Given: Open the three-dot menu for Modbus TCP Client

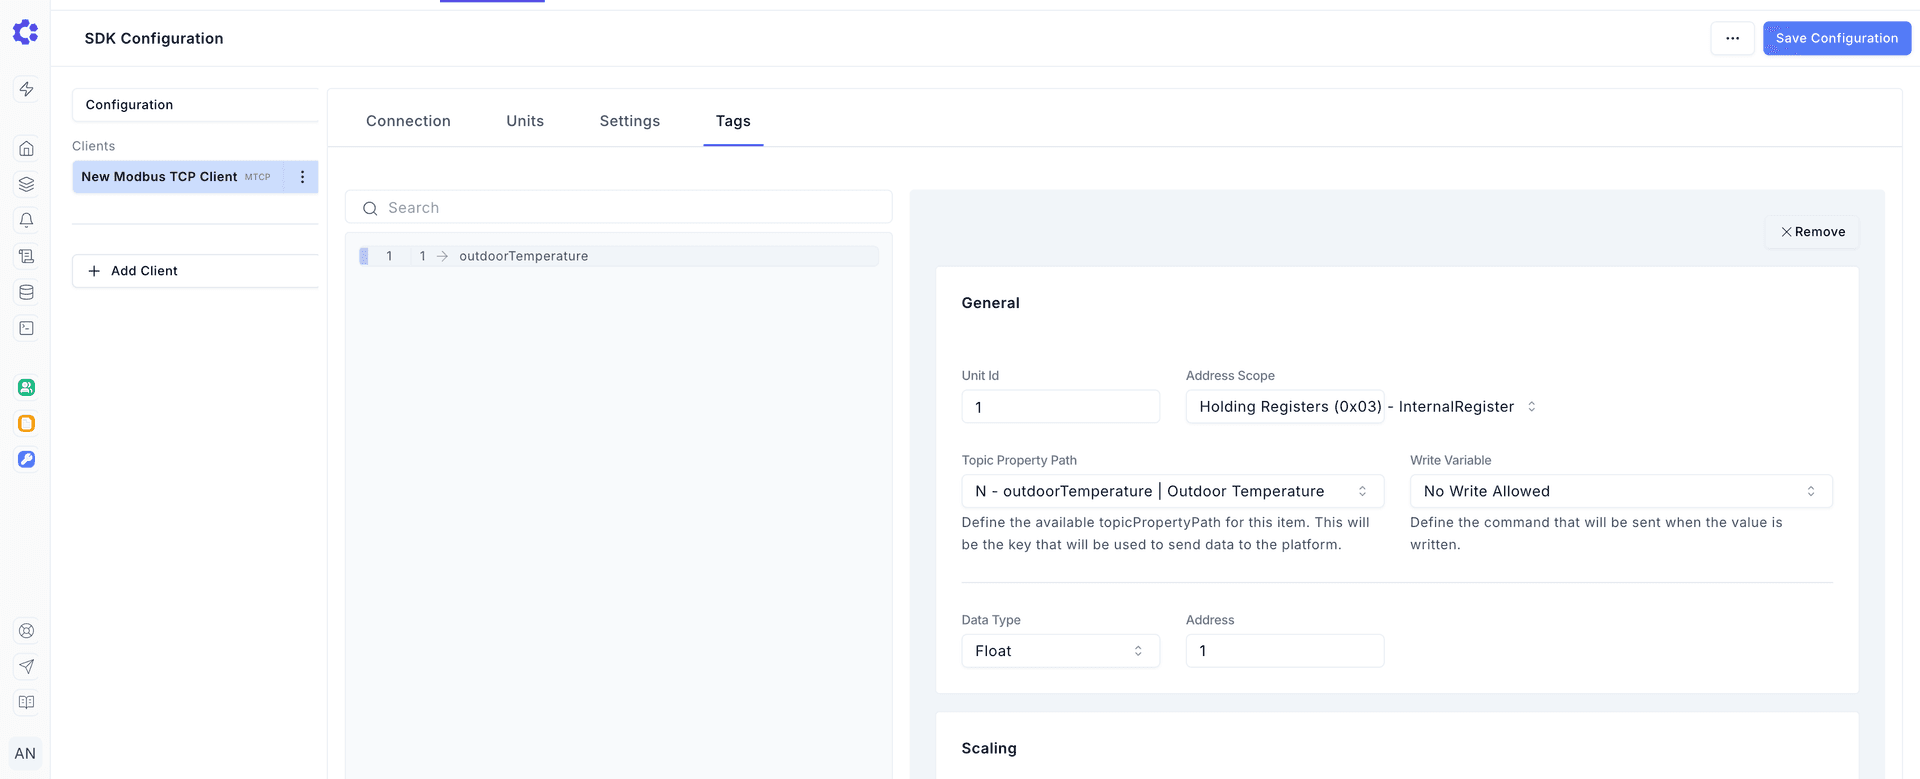Looking at the screenshot, I should (x=302, y=177).
